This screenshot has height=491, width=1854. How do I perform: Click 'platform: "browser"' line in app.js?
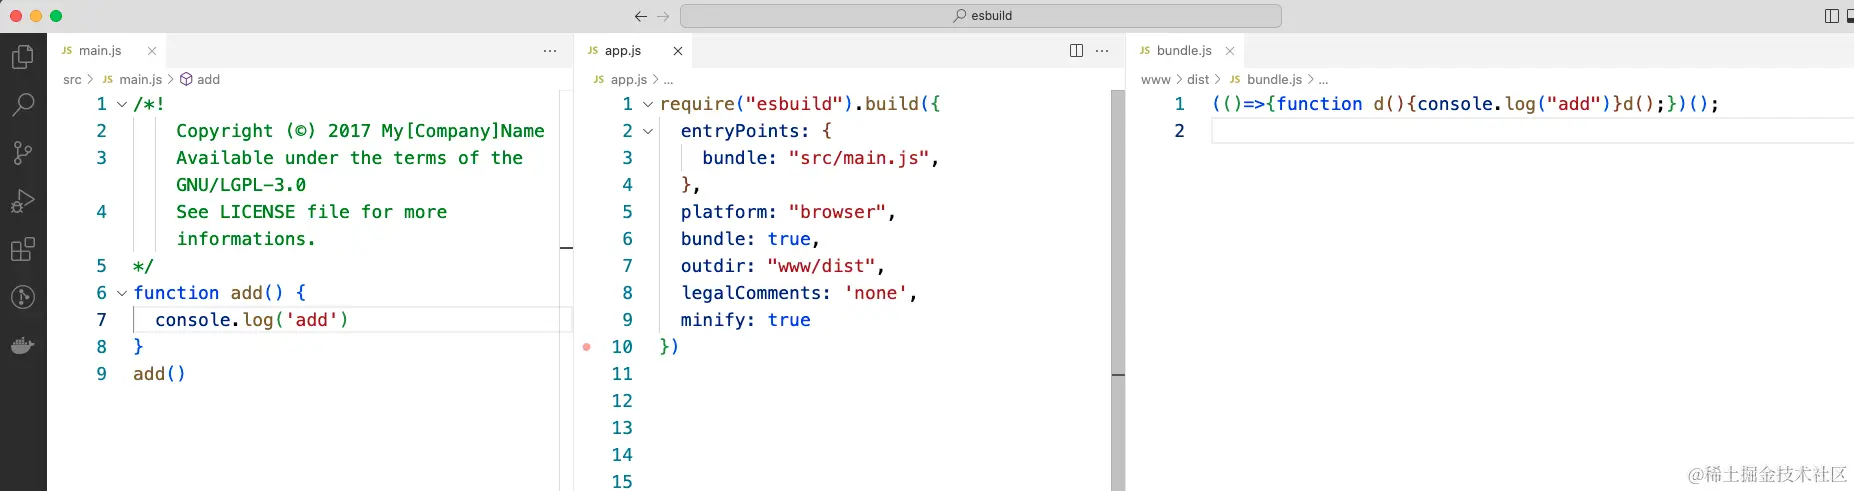[788, 212]
